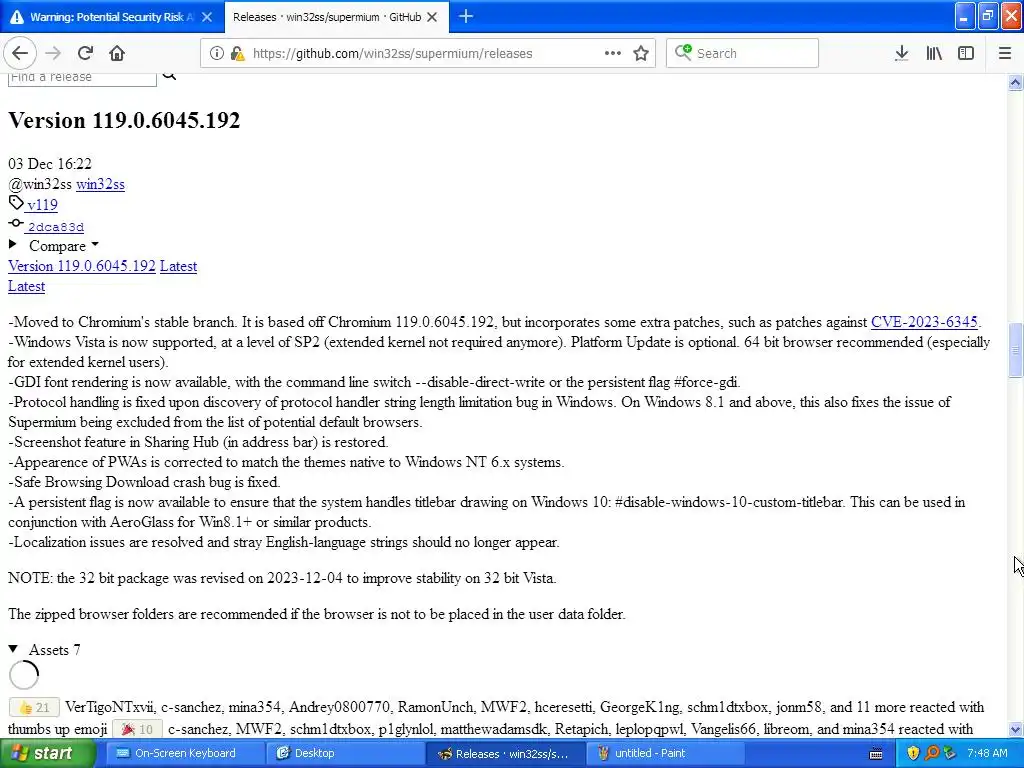Close the Security Risk warning tab

tap(207, 17)
